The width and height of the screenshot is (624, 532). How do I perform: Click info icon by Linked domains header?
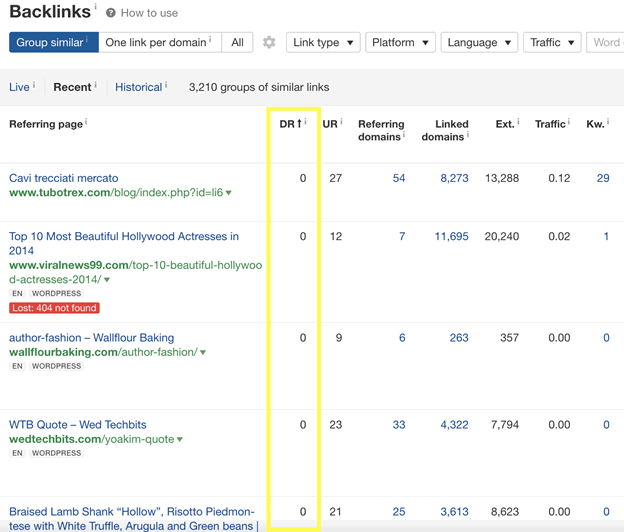pyautogui.click(x=468, y=134)
